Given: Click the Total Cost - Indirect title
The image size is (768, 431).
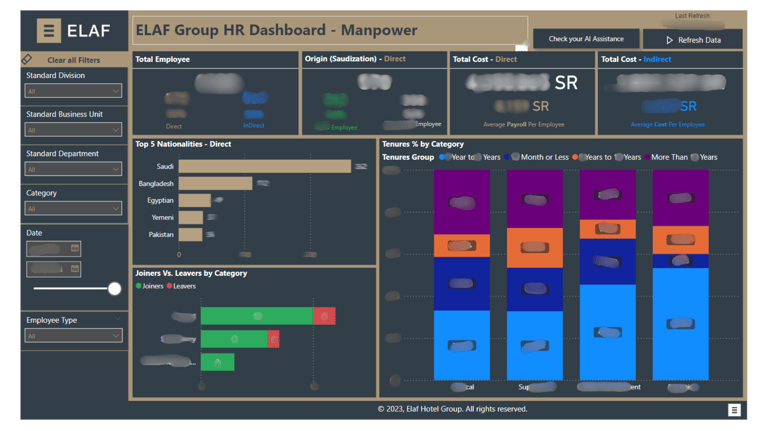Looking at the screenshot, I should coord(636,59).
